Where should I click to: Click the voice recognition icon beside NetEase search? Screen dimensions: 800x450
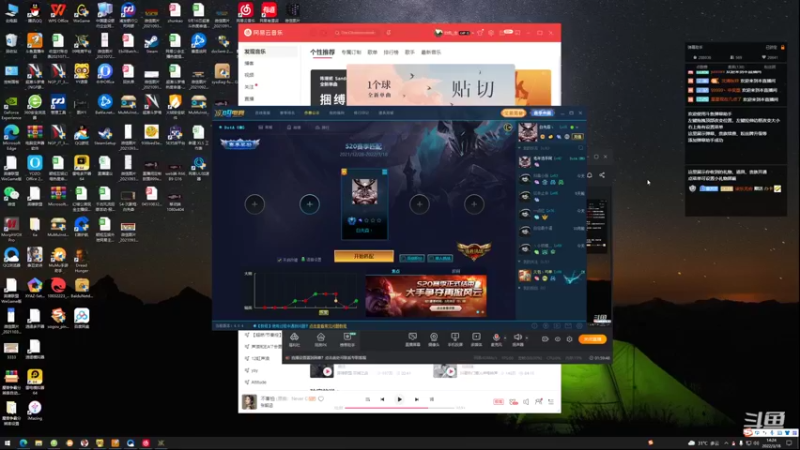(x=388, y=33)
